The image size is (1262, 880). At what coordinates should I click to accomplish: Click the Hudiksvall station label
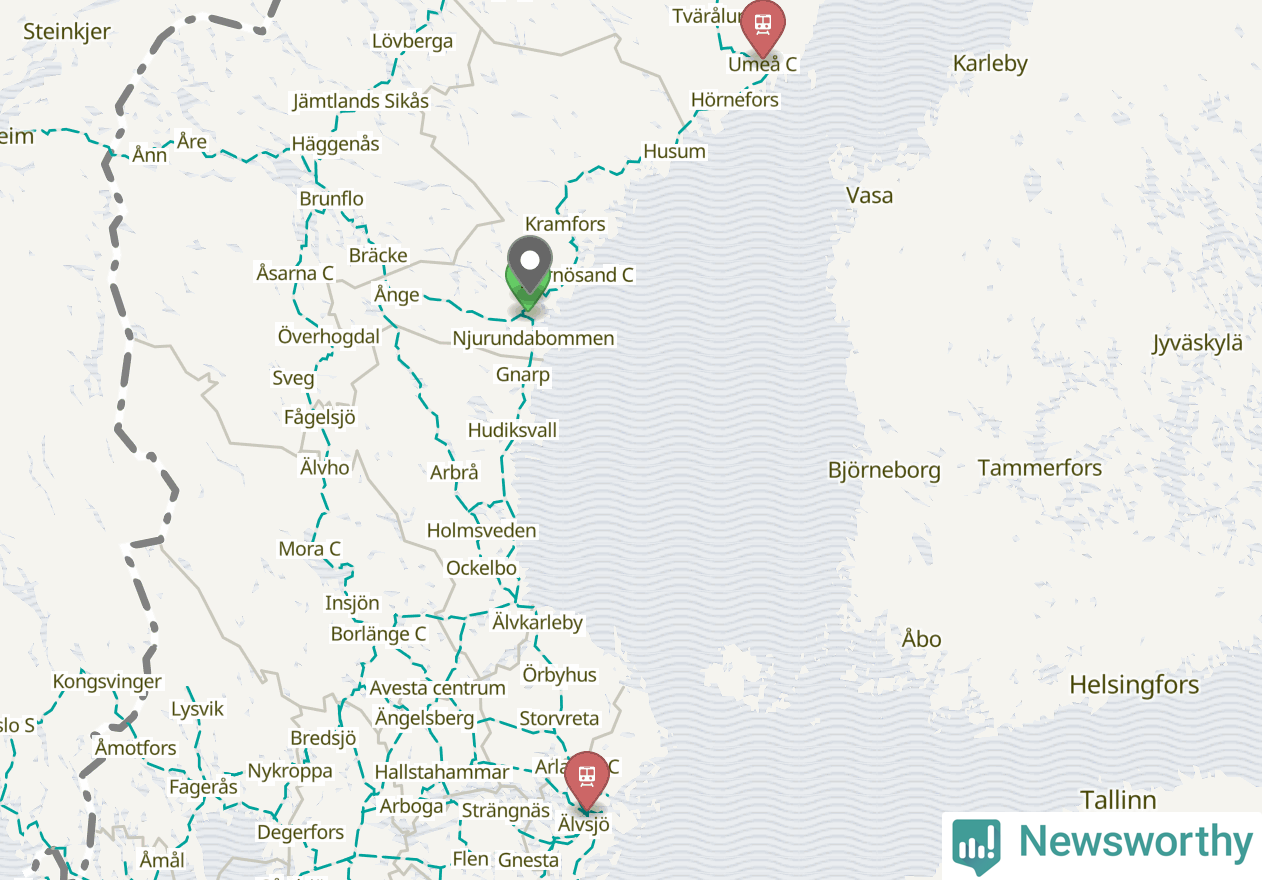pos(513,430)
